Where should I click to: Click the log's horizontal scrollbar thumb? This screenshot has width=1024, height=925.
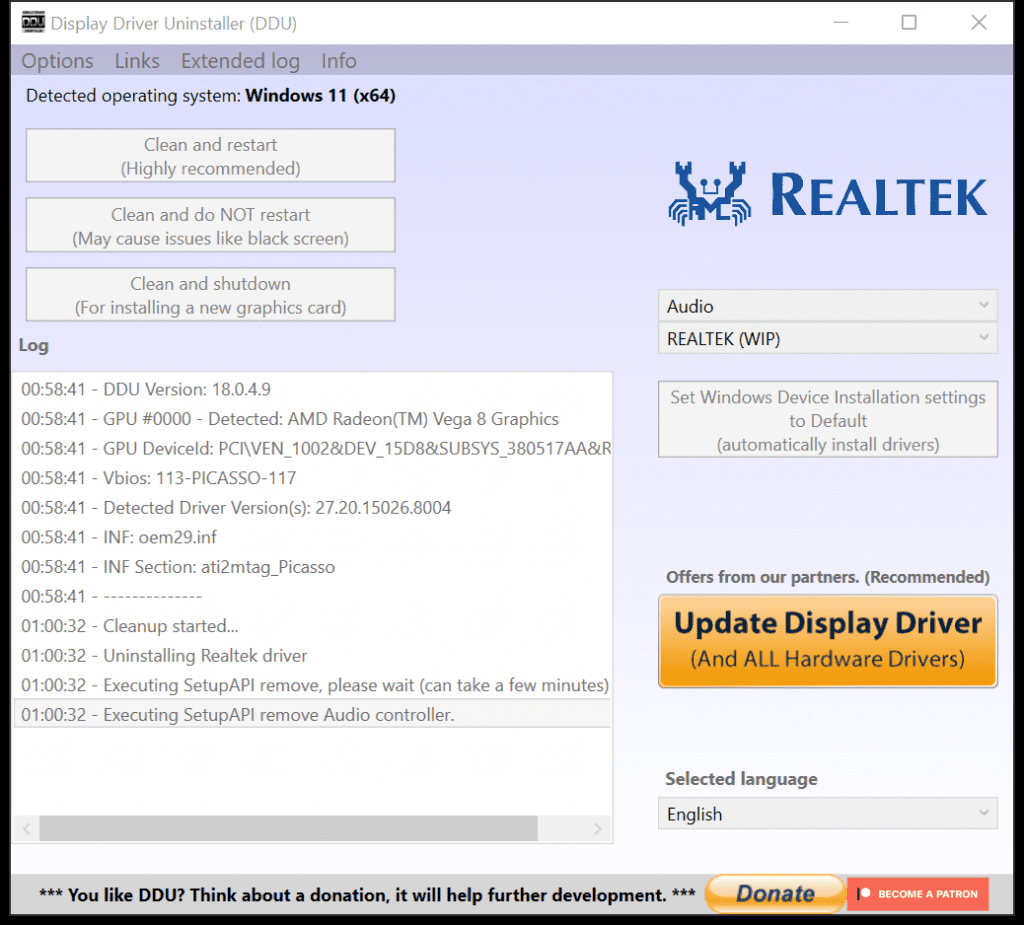click(289, 828)
